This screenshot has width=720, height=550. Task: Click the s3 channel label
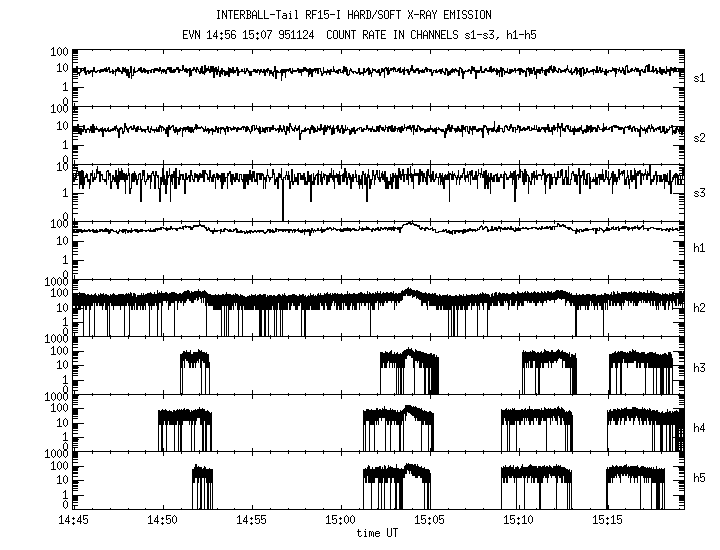pos(699,193)
